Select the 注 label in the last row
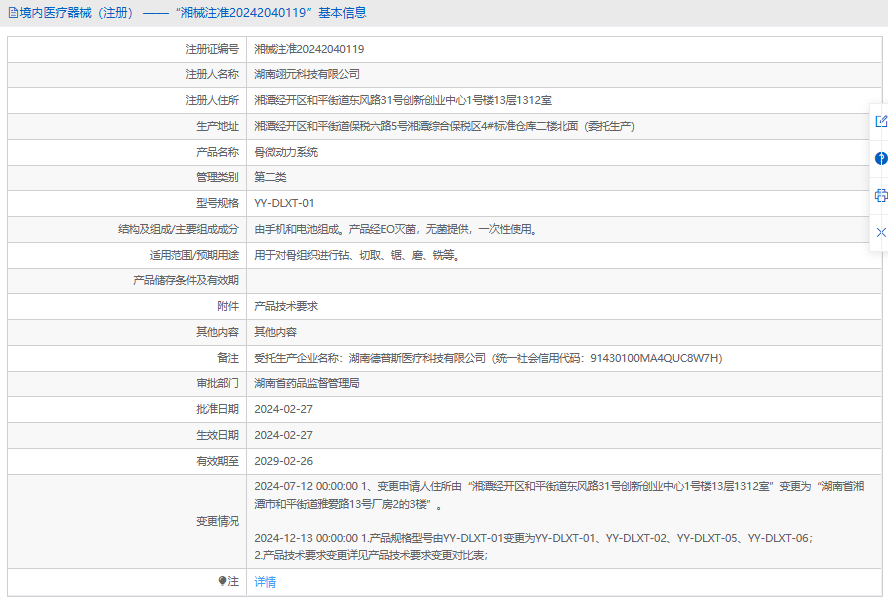Image resolution: width=888 pixels, height=604 pixels. click(x=233, y=581)
